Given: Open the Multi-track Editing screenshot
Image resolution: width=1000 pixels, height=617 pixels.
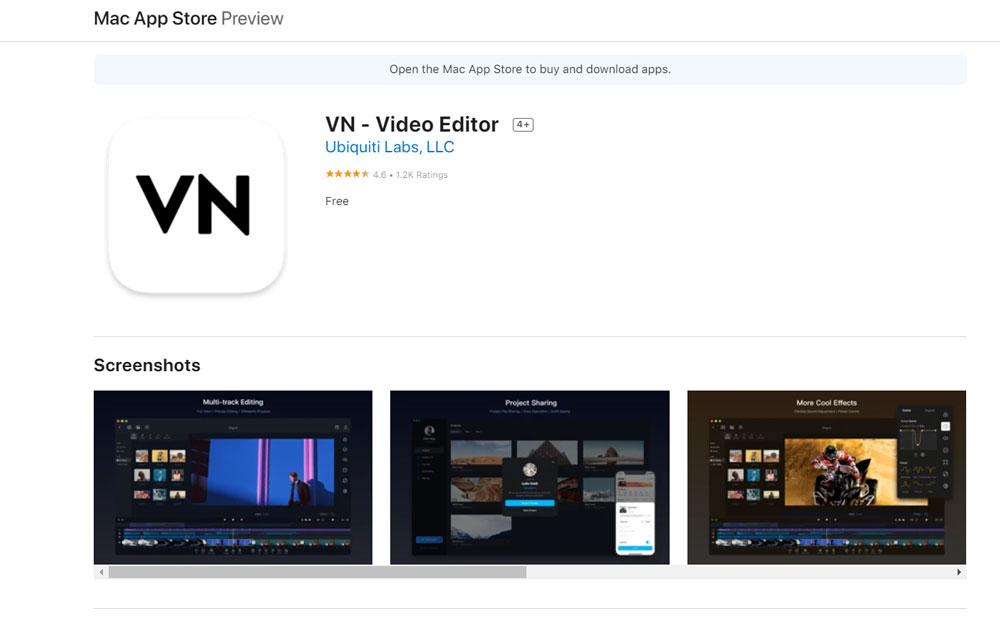Looking at the screenshot, I should pyautogui.click(x=233, y=477).
